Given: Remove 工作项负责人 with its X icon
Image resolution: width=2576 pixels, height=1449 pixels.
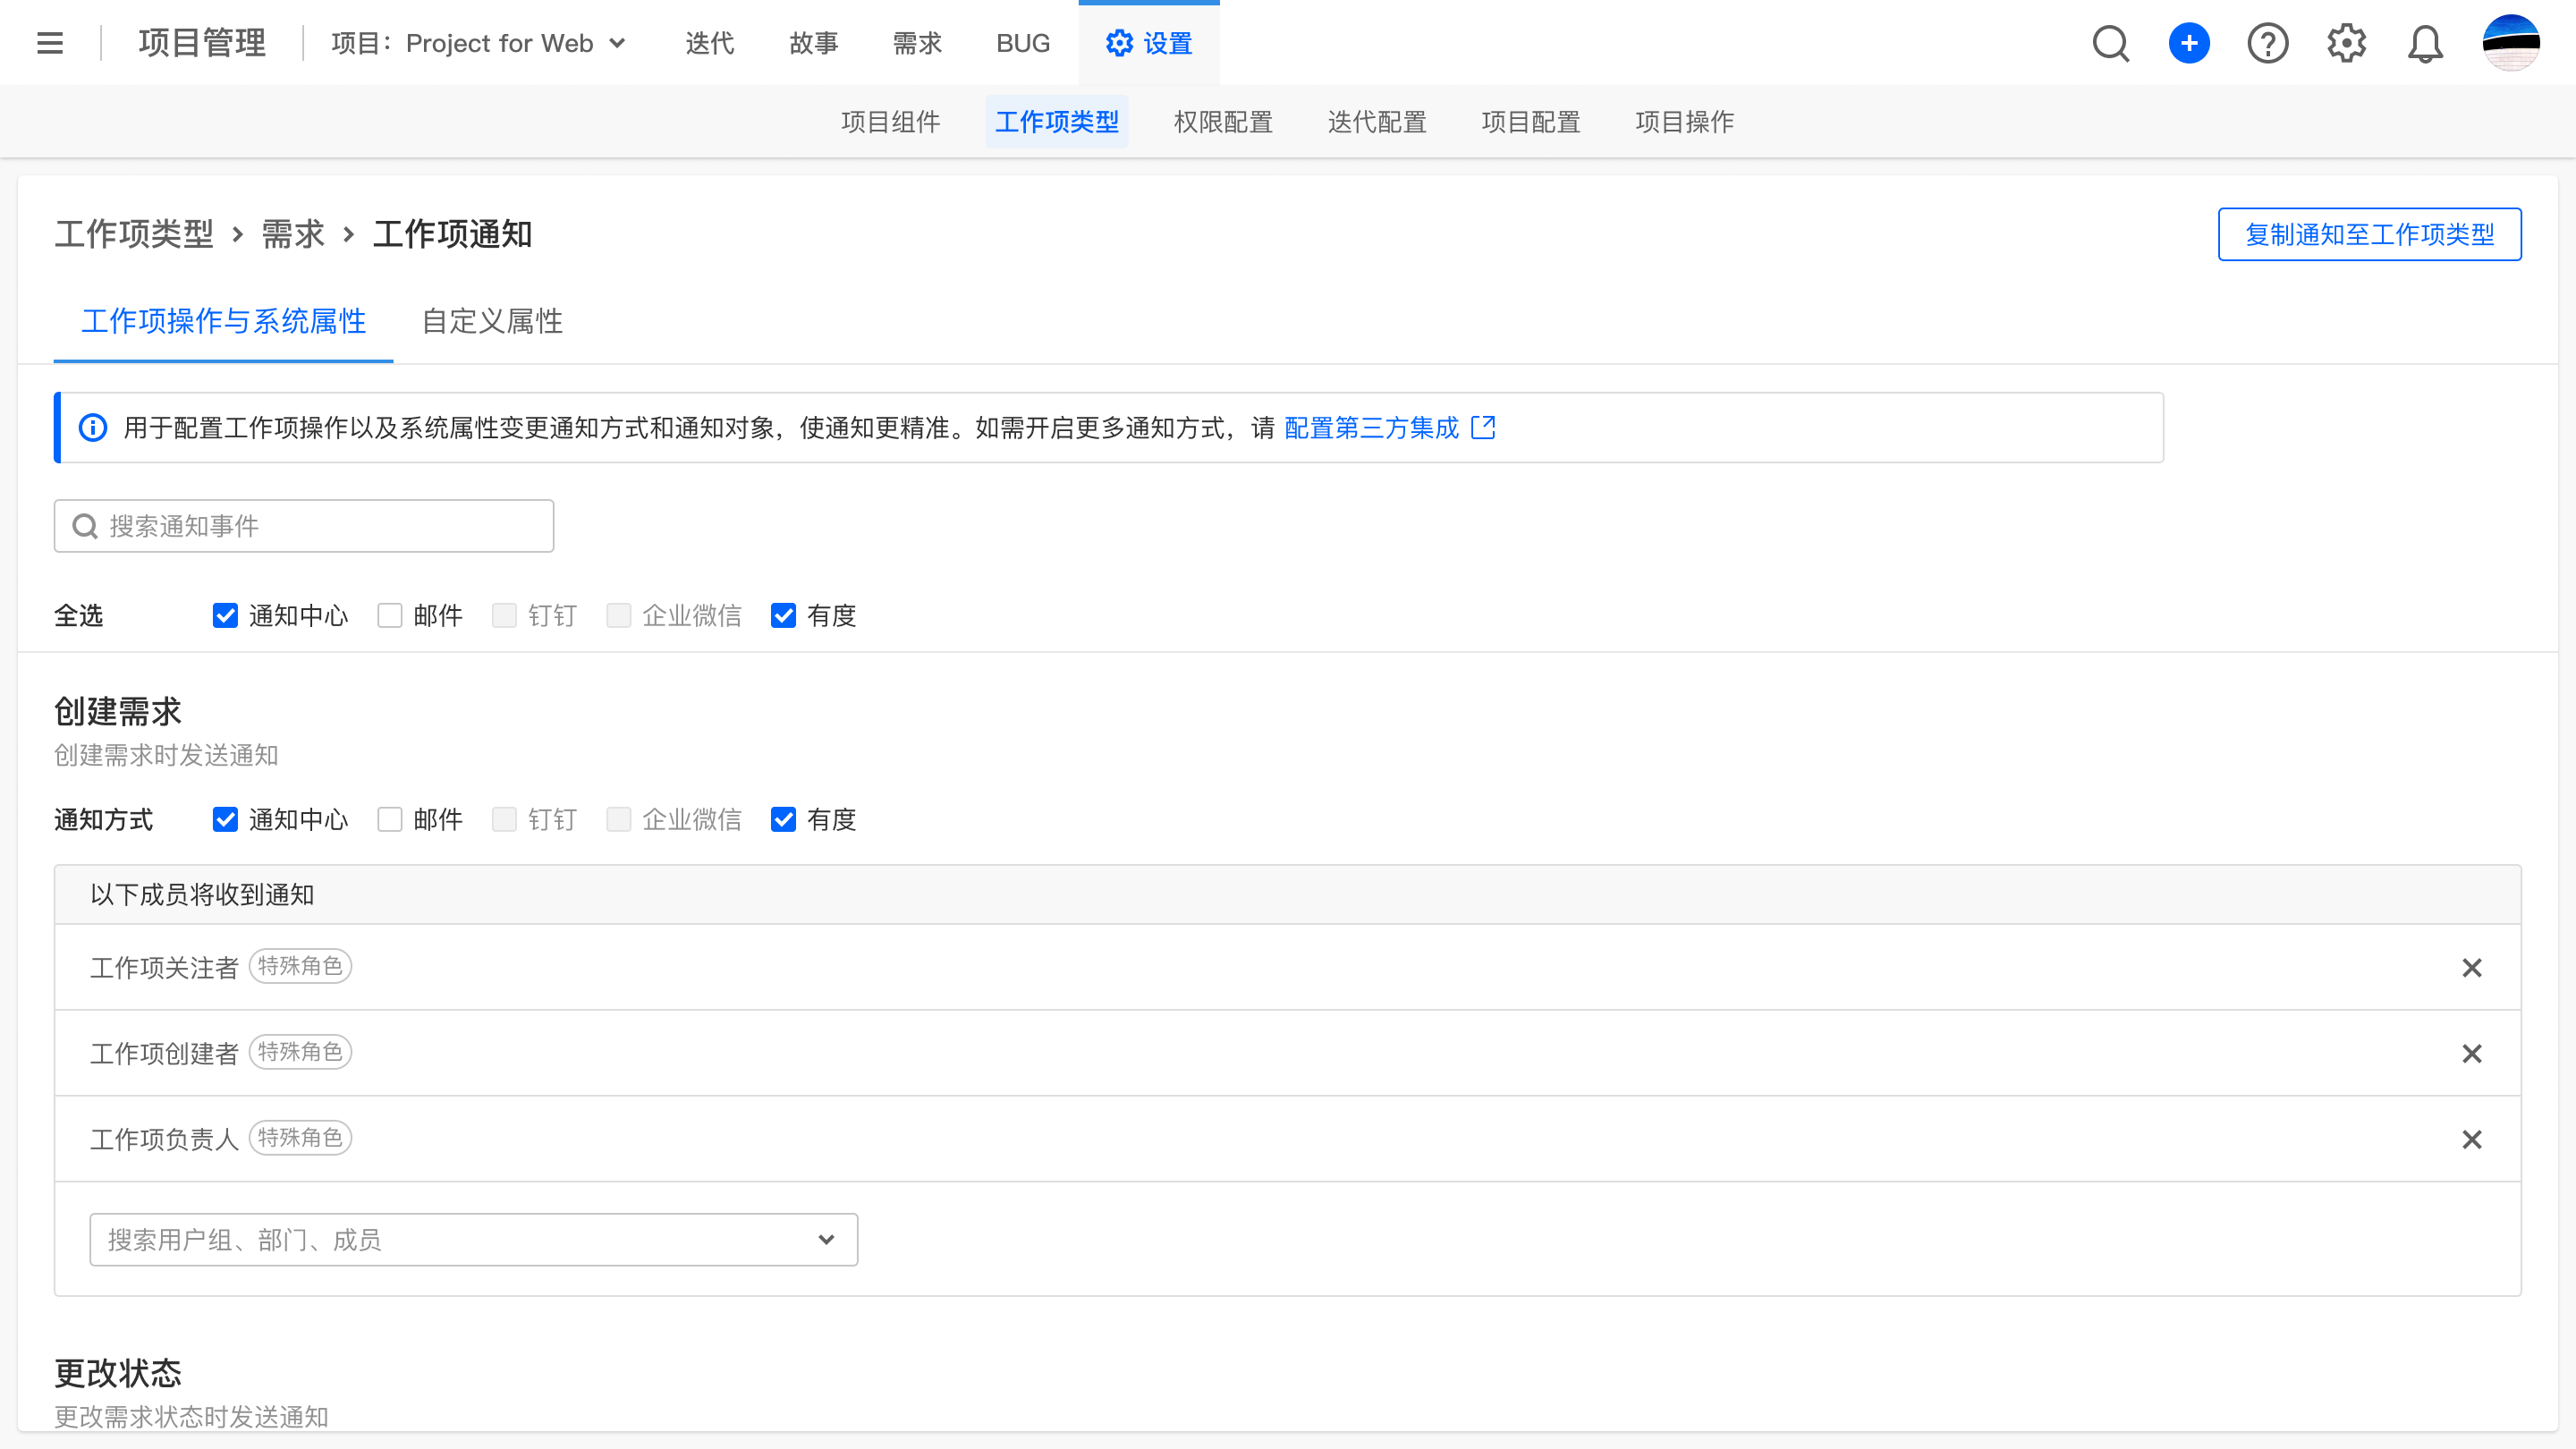Looking at the screenshot, I should coord(2472,1139).
